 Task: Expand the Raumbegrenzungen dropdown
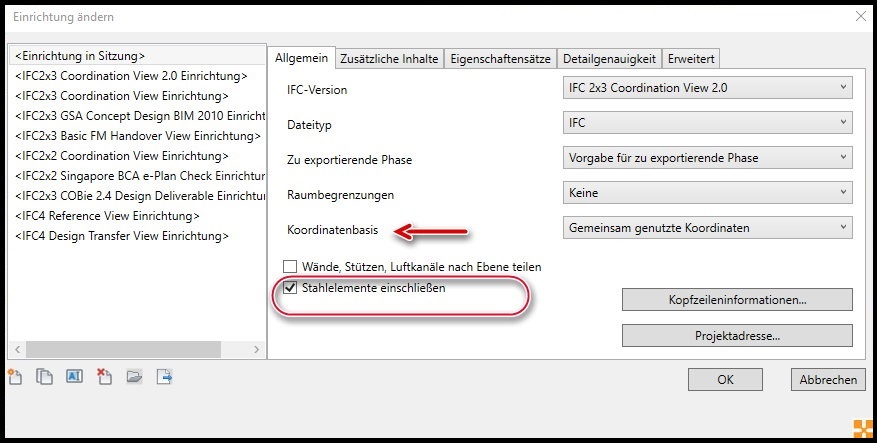point(707,193)
